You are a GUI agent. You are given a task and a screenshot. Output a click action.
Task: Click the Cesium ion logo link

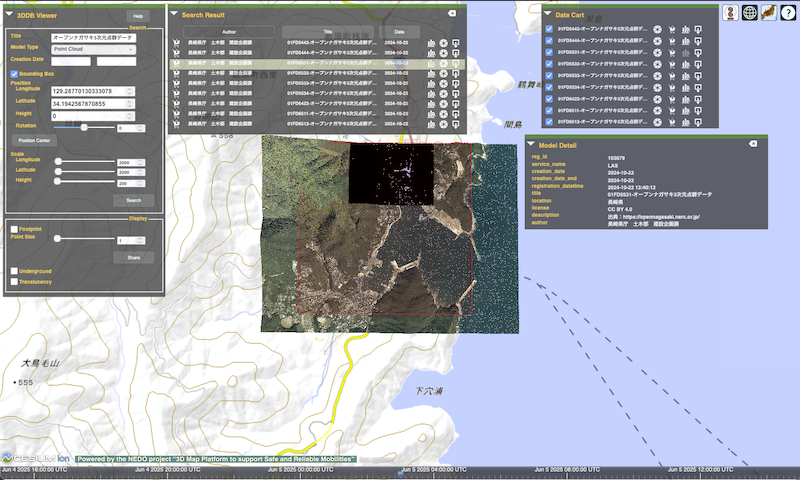pos(35,458)
